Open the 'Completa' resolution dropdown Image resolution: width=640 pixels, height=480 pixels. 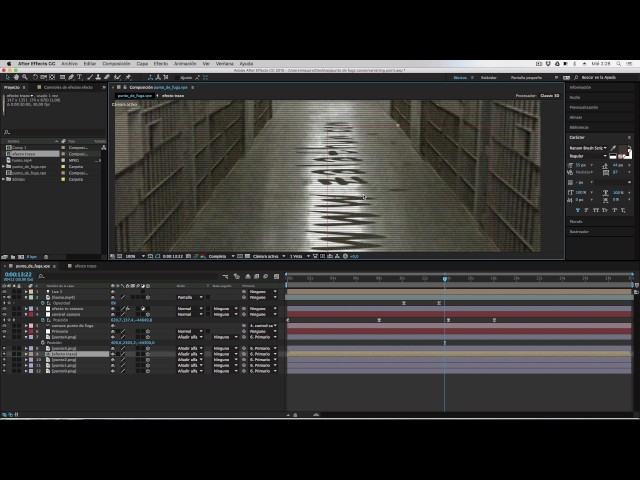point(221,256)
